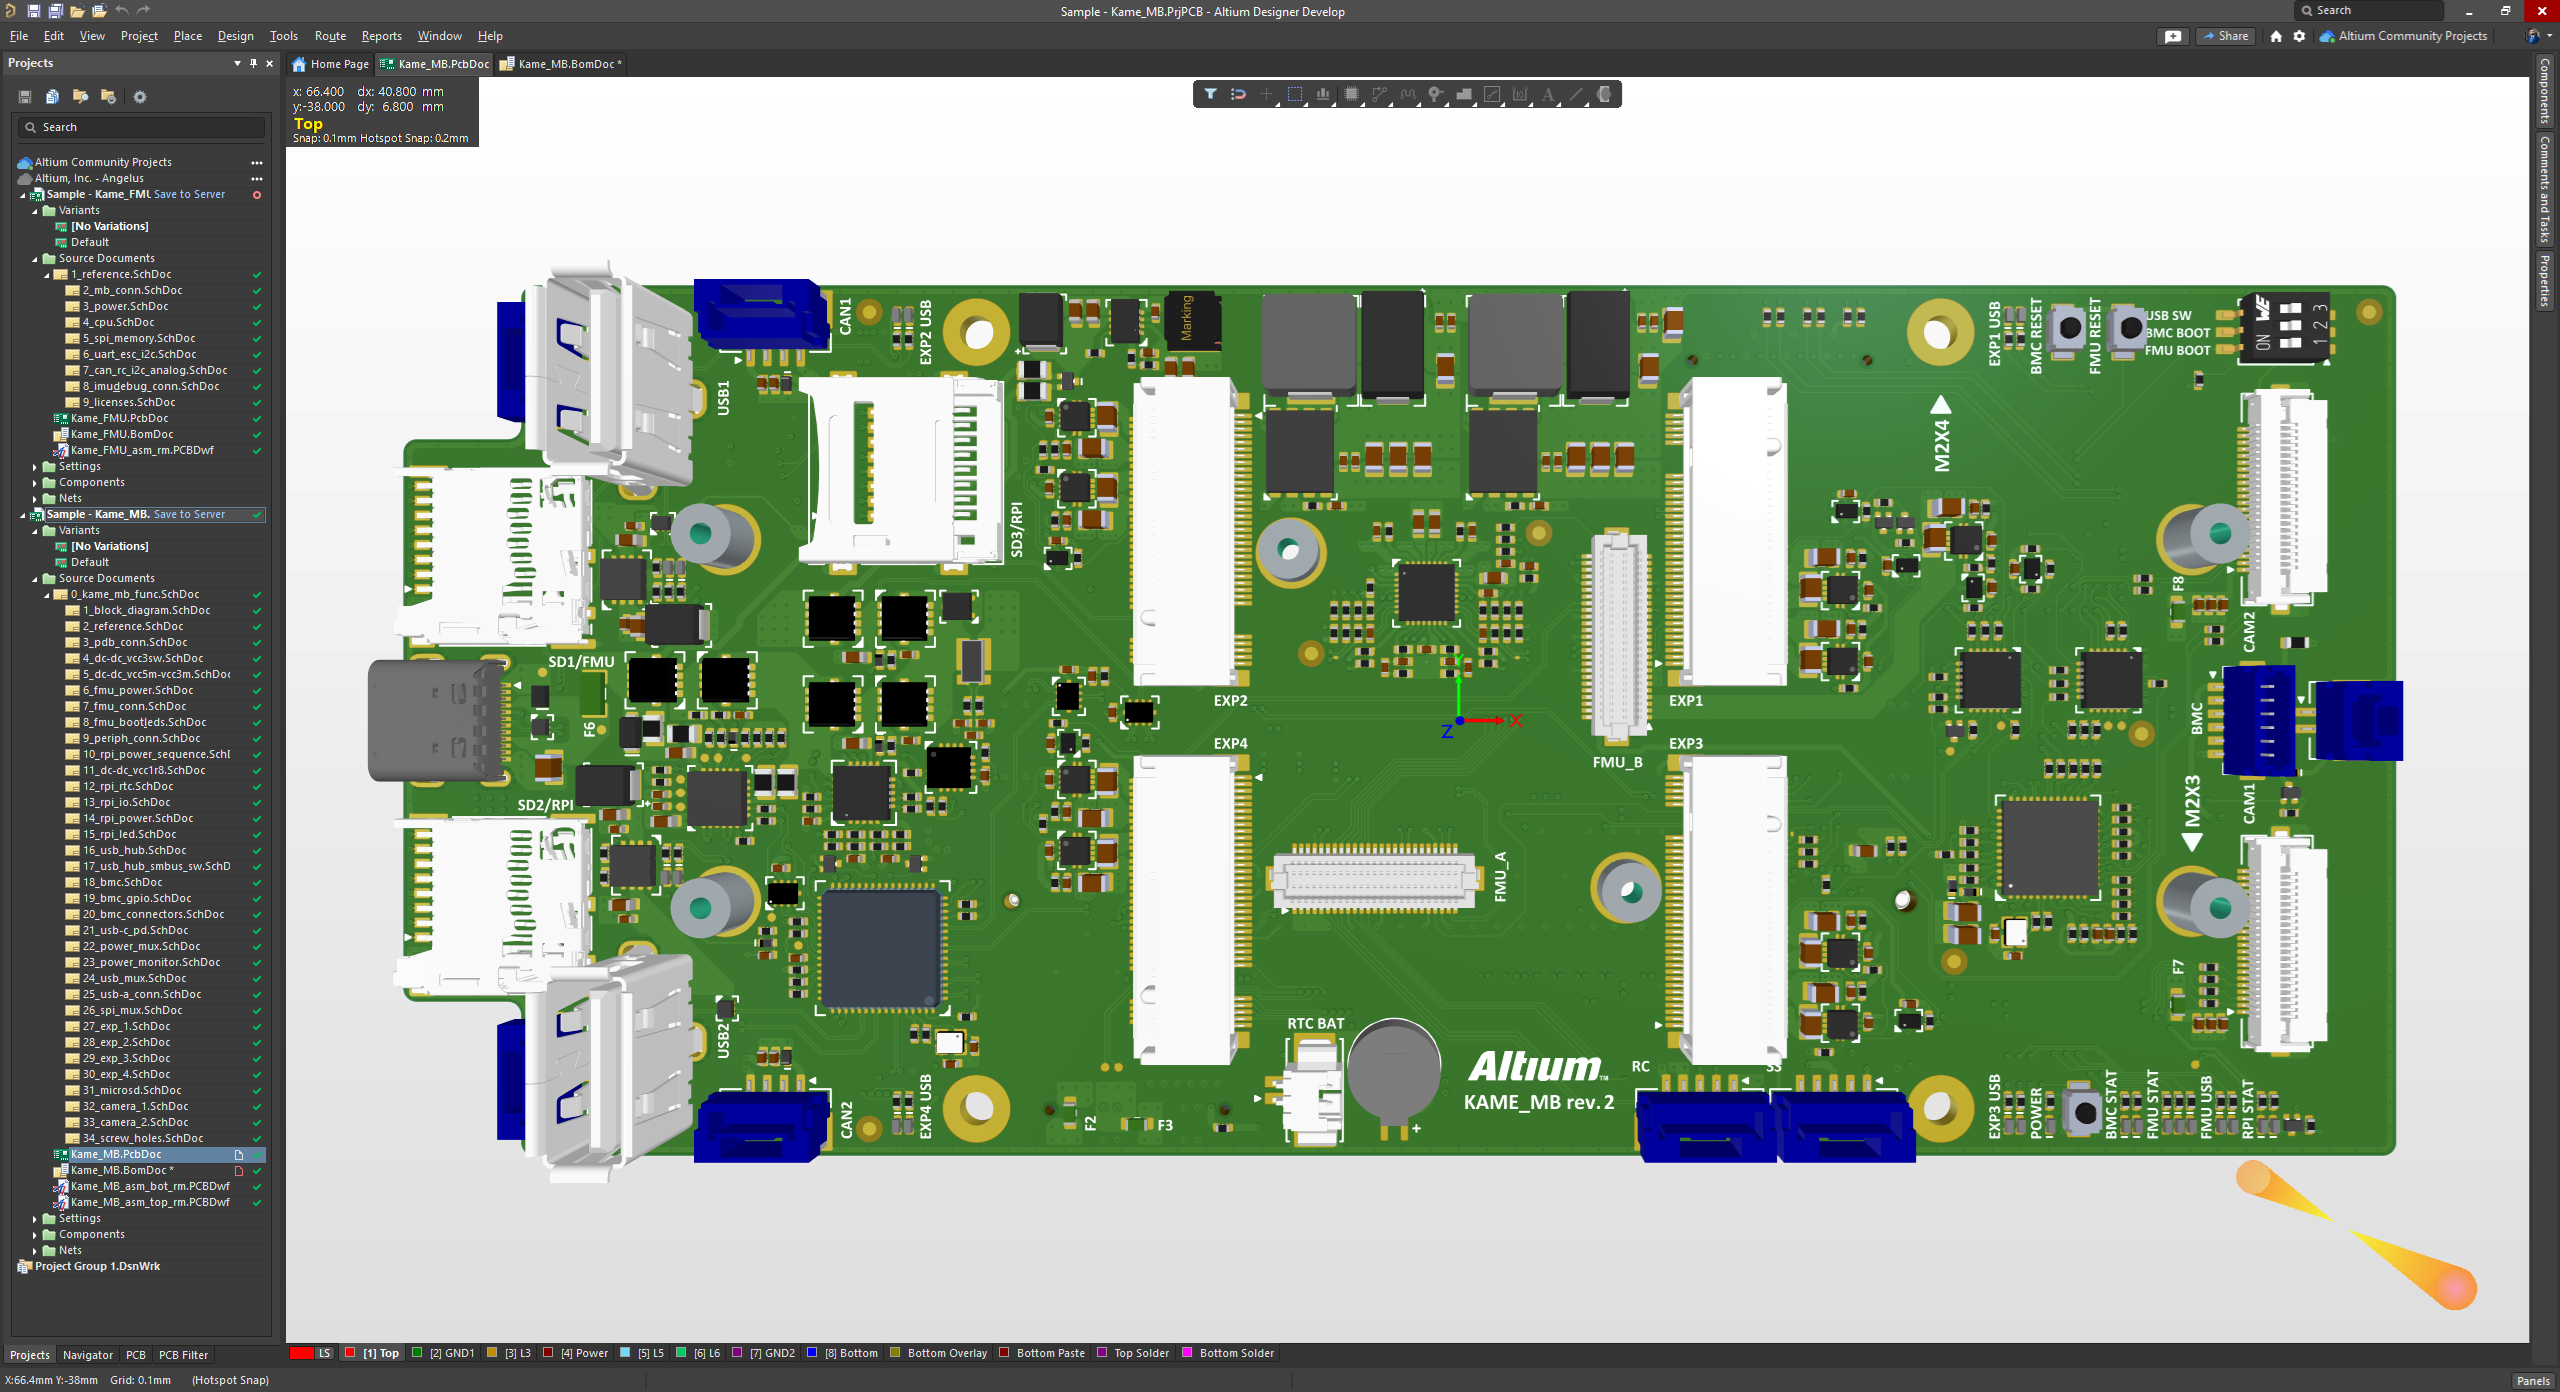2560x1392 pixels.
Task: Open the Place Text tool
Action: [x=1549, y=94]
